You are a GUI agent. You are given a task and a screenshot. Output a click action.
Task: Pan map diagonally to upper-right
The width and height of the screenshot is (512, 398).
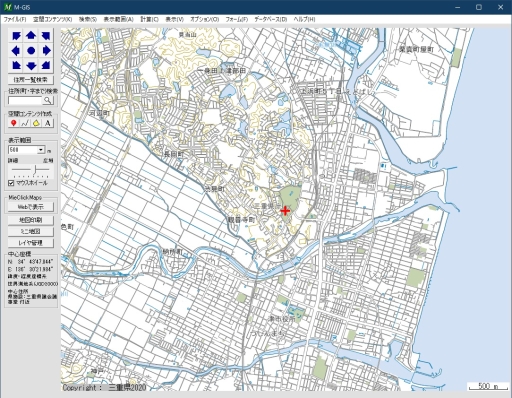pyautogui.click(x=46, y=35)
